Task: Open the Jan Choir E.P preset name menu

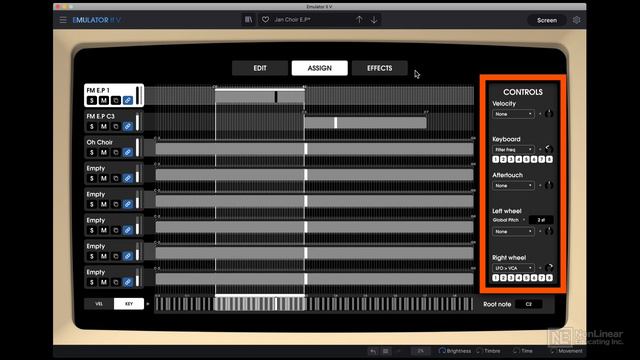Action: [292, 20]
